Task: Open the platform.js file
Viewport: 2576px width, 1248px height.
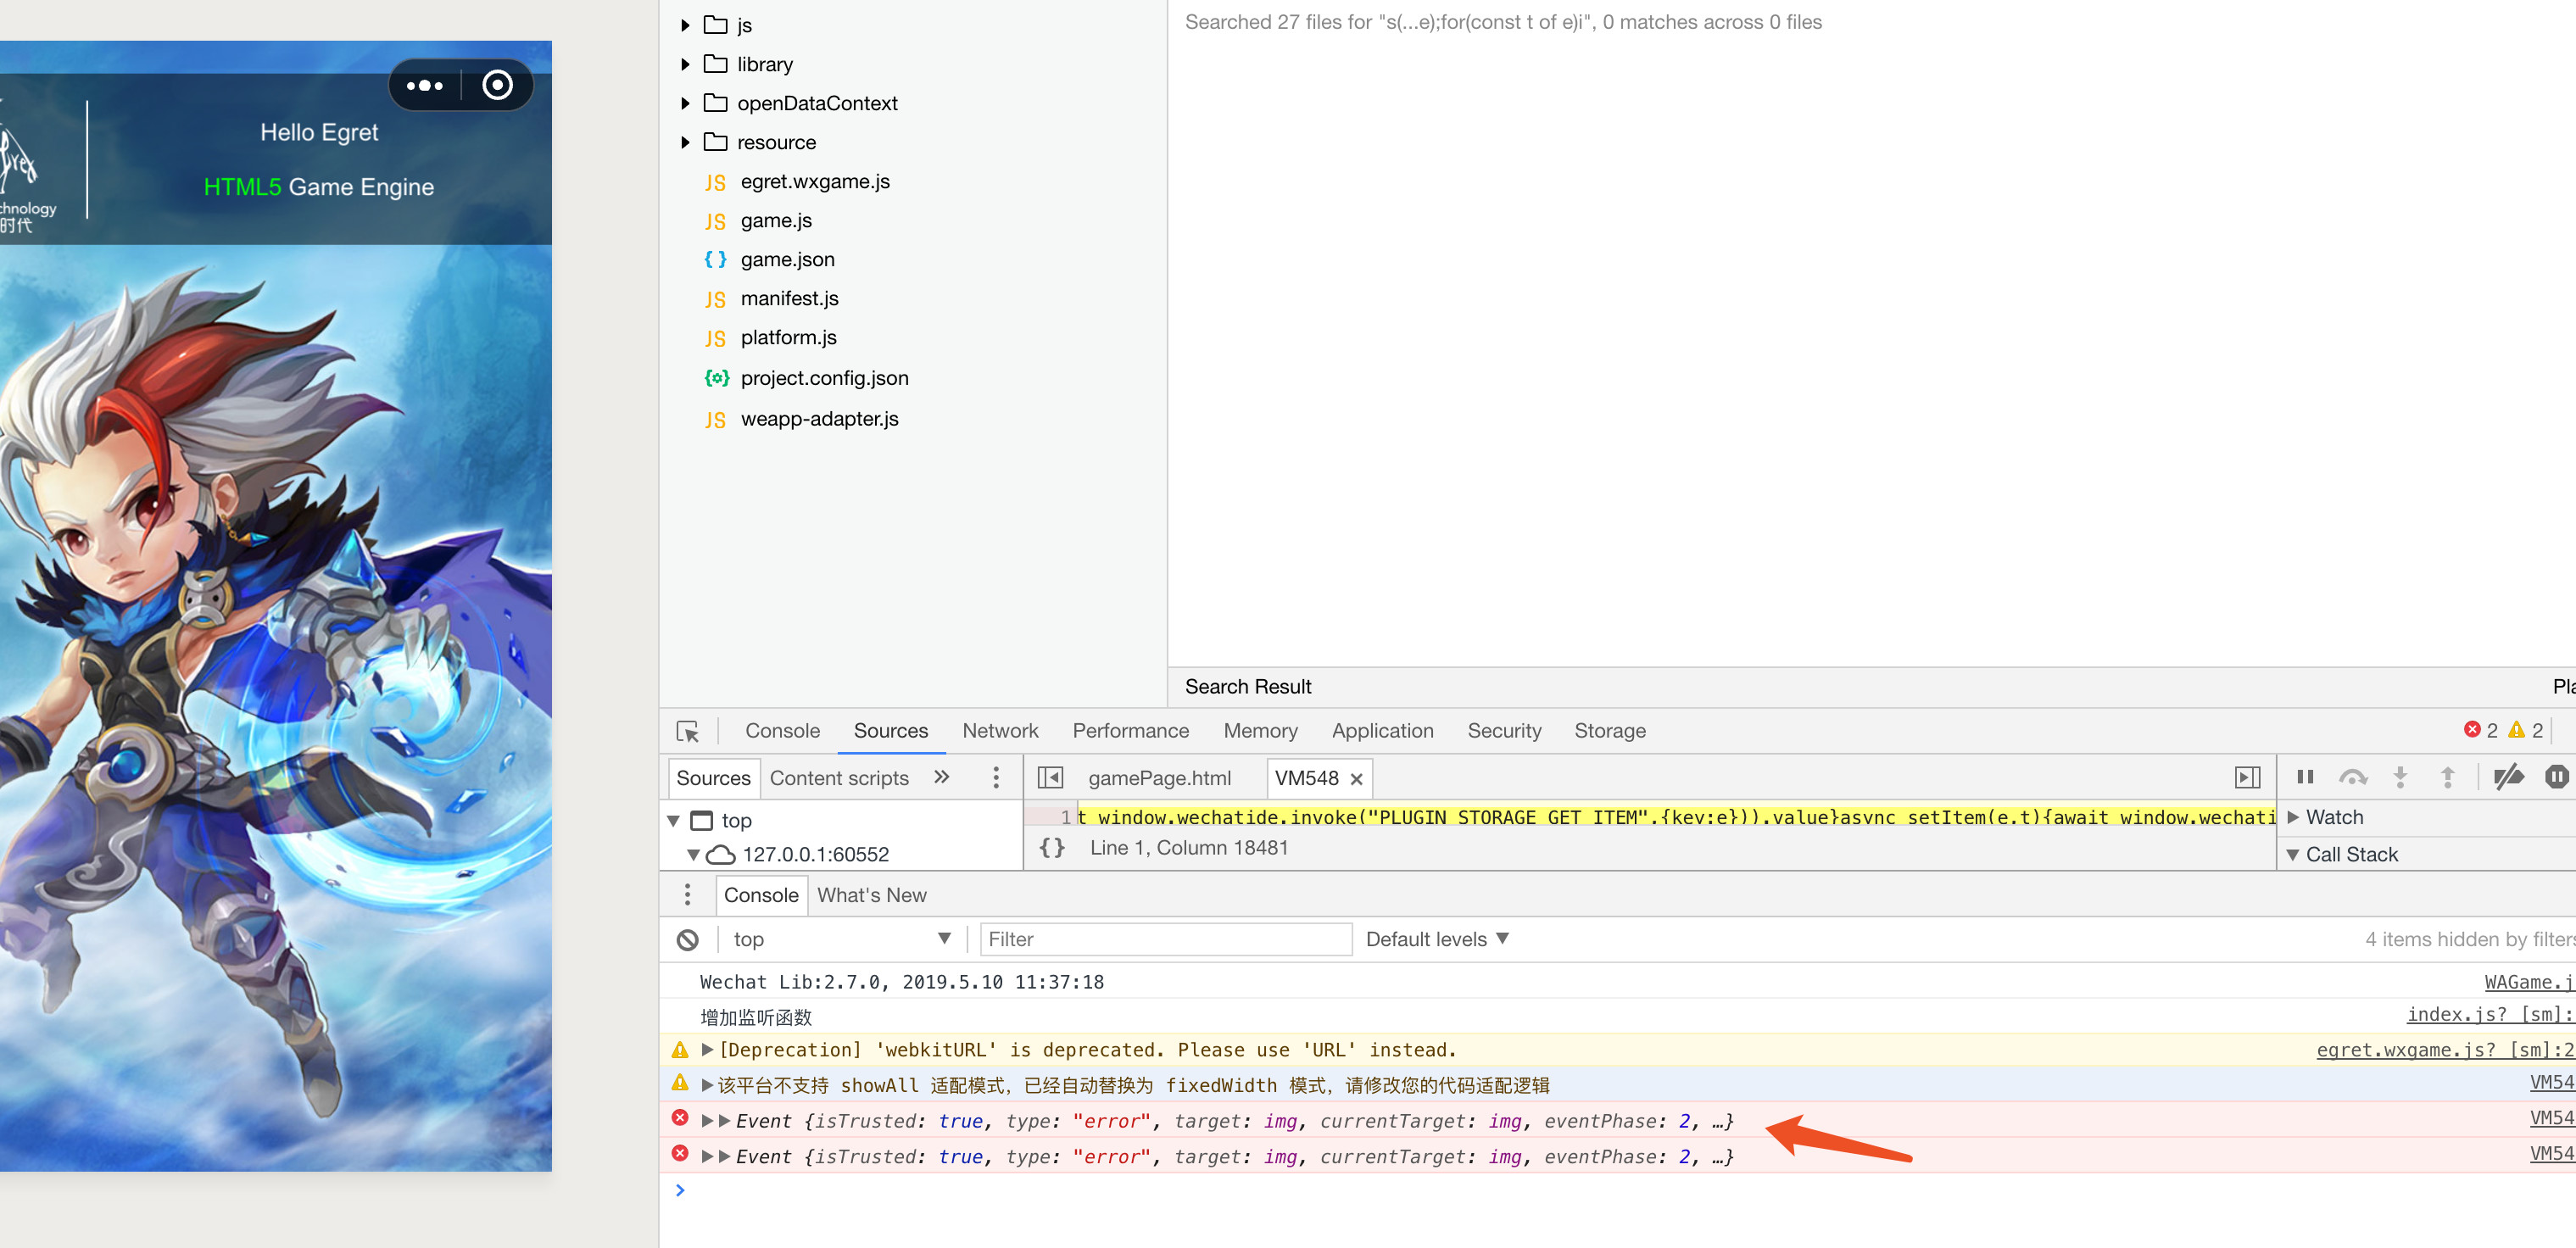Action: click(x=788, y=338)
